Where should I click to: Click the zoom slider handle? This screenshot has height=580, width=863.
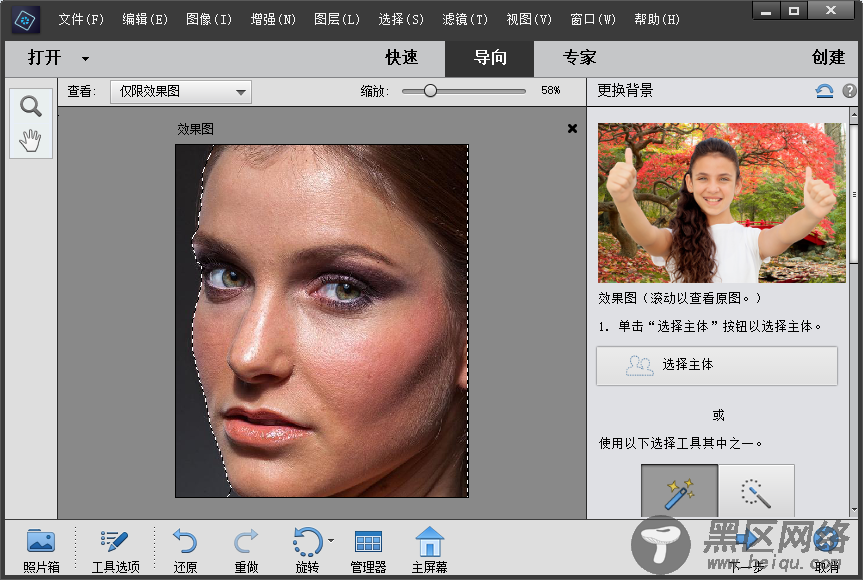tap(430, 91)
